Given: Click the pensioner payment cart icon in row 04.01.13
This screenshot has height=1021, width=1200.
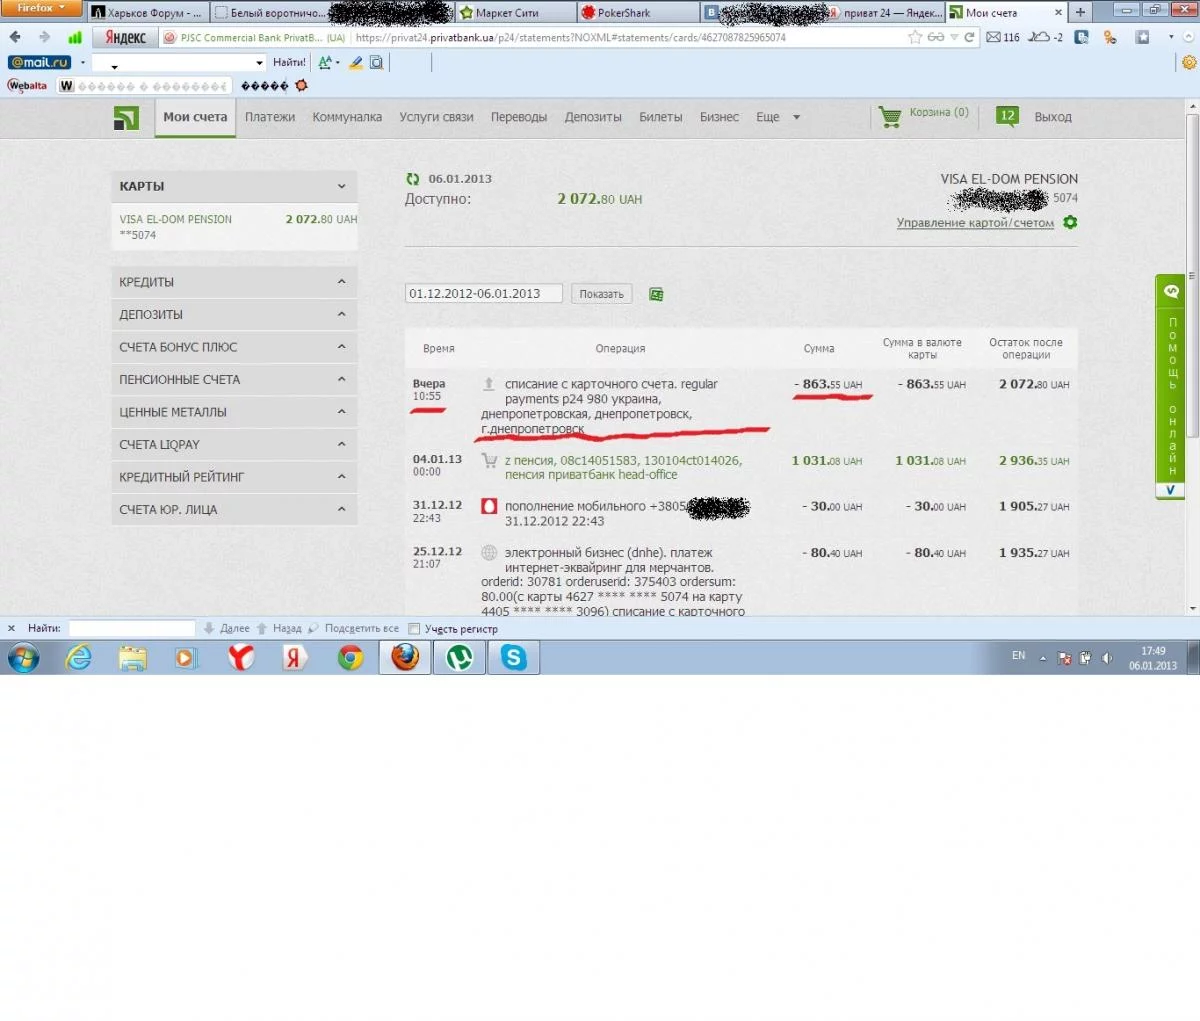Looking at the screenshot, I should pyautogui.click(x=489, y=461).
